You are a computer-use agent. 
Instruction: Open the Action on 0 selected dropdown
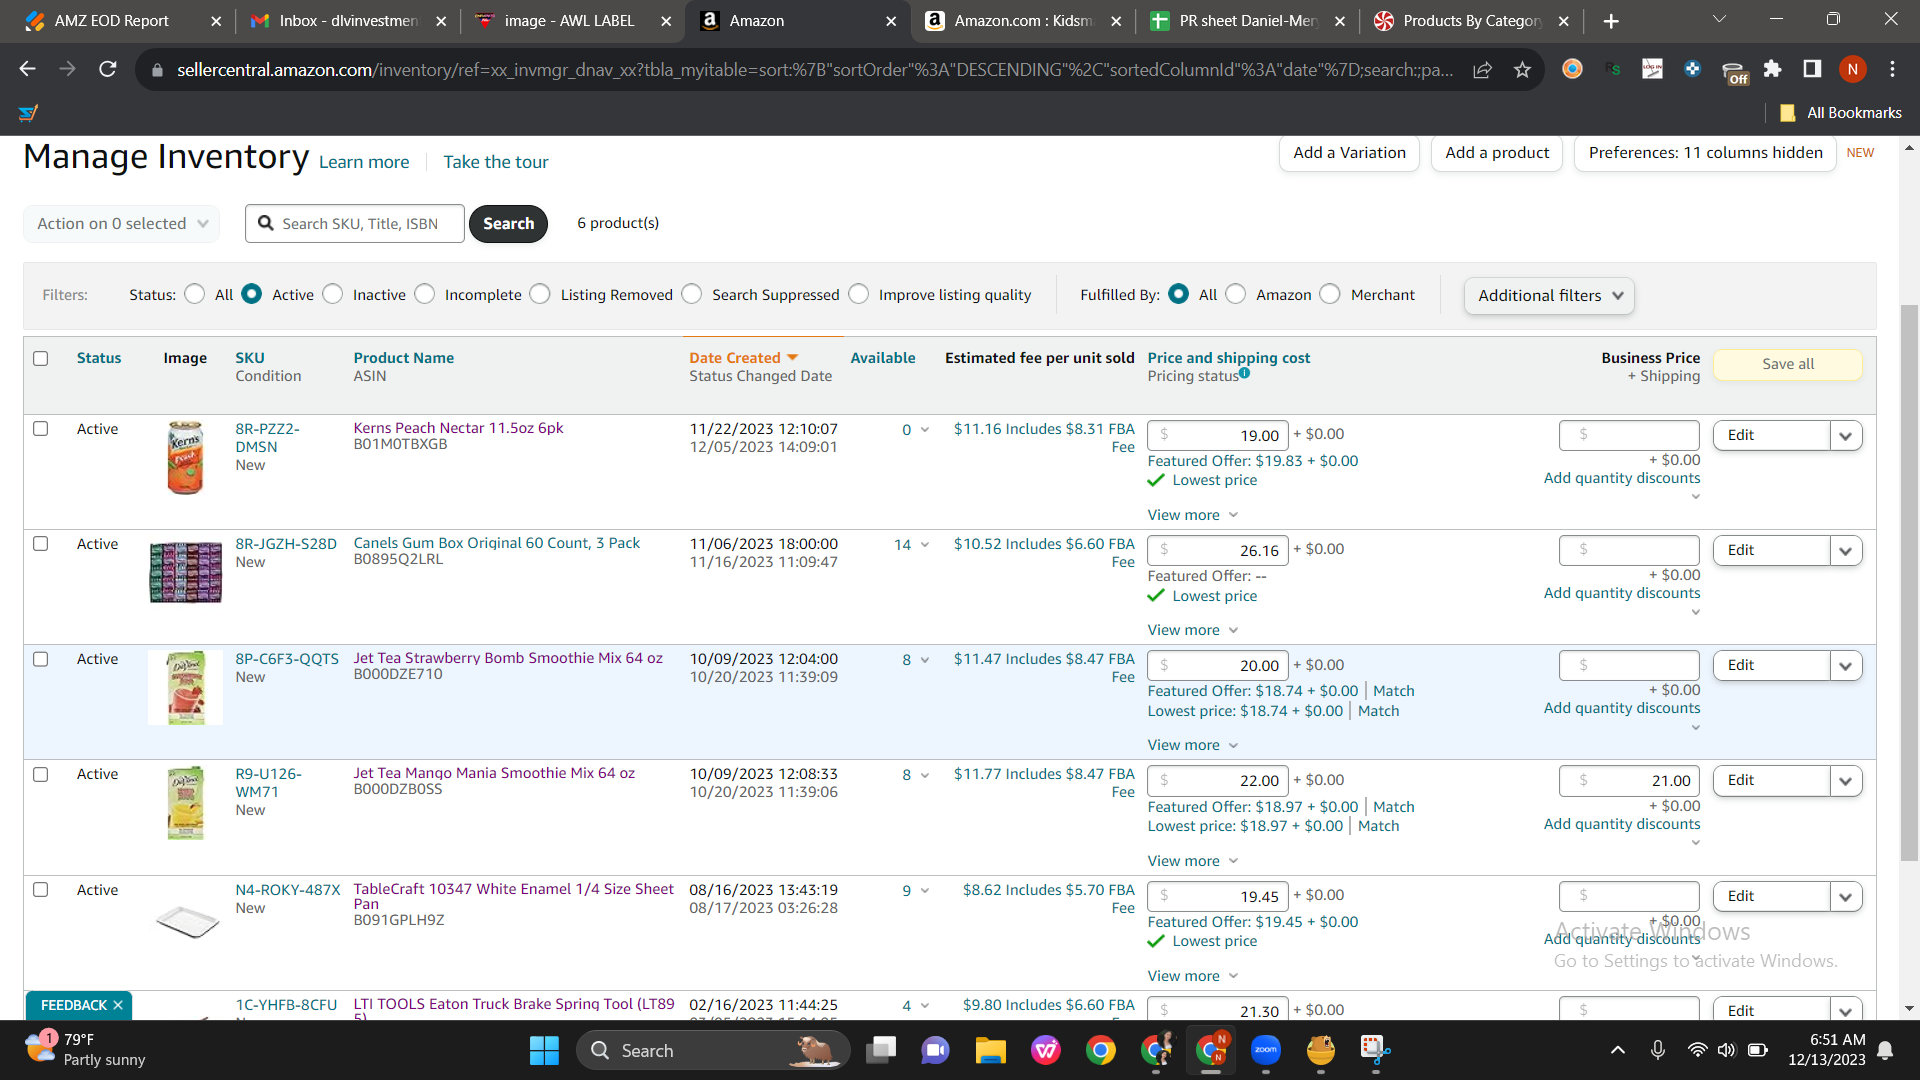click(122, 223)
